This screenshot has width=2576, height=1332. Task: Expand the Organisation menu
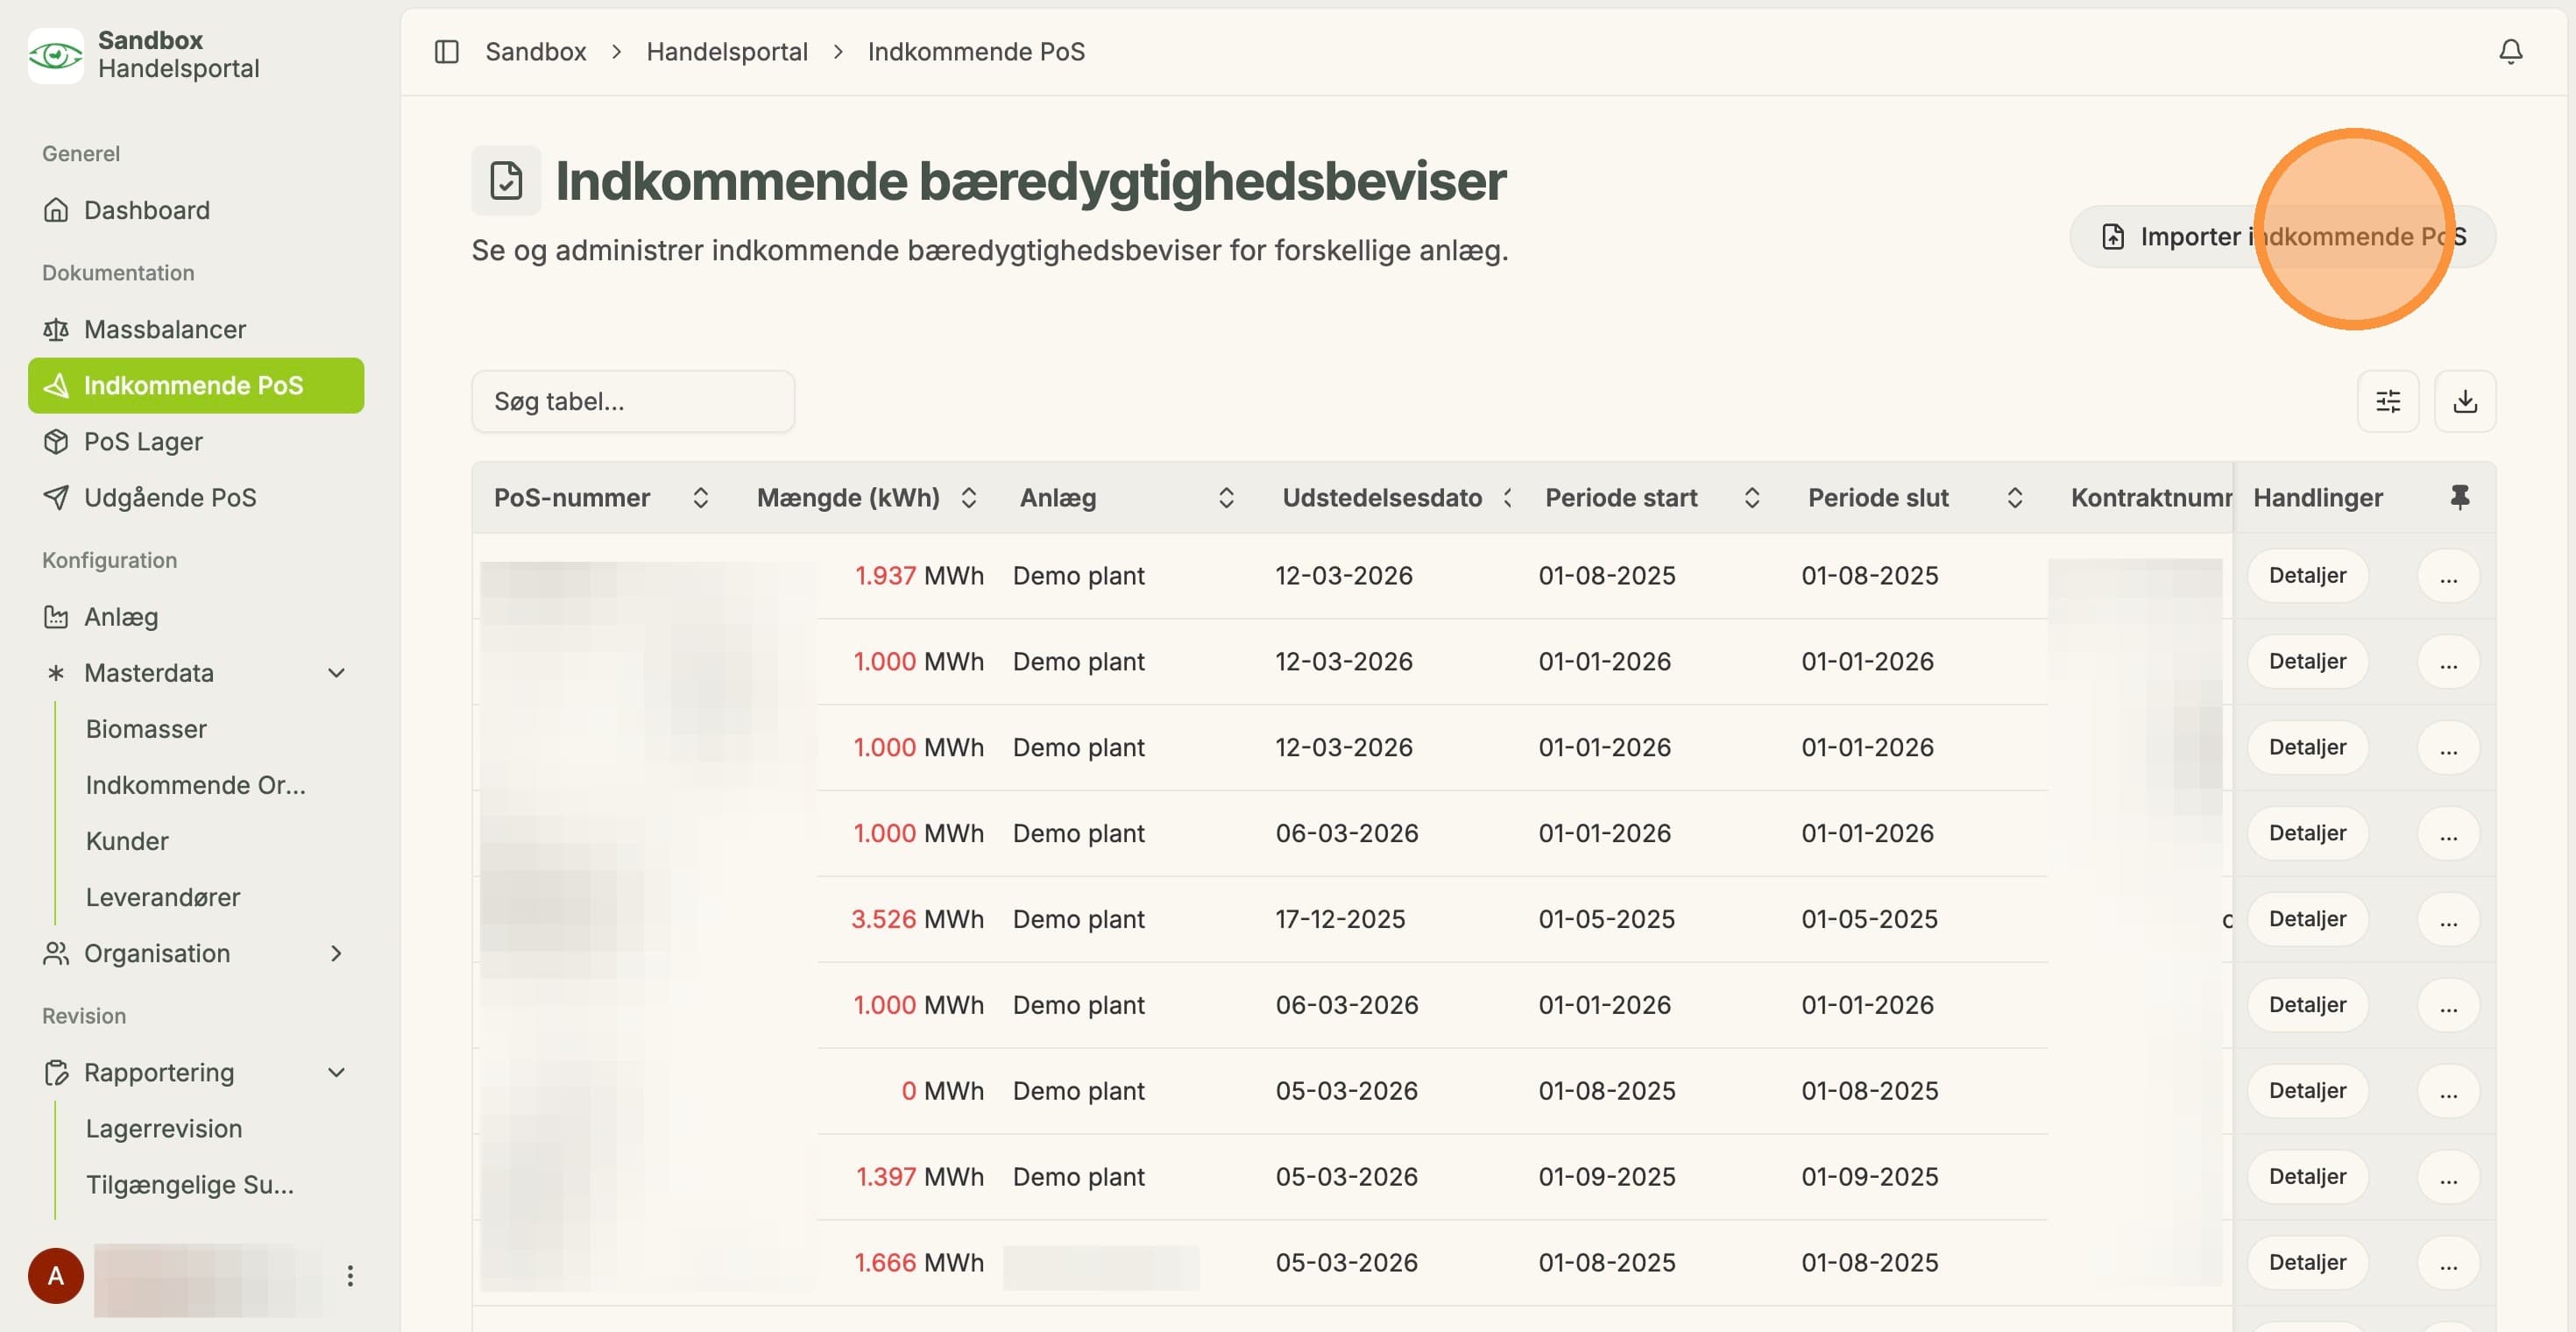point(337,953)
